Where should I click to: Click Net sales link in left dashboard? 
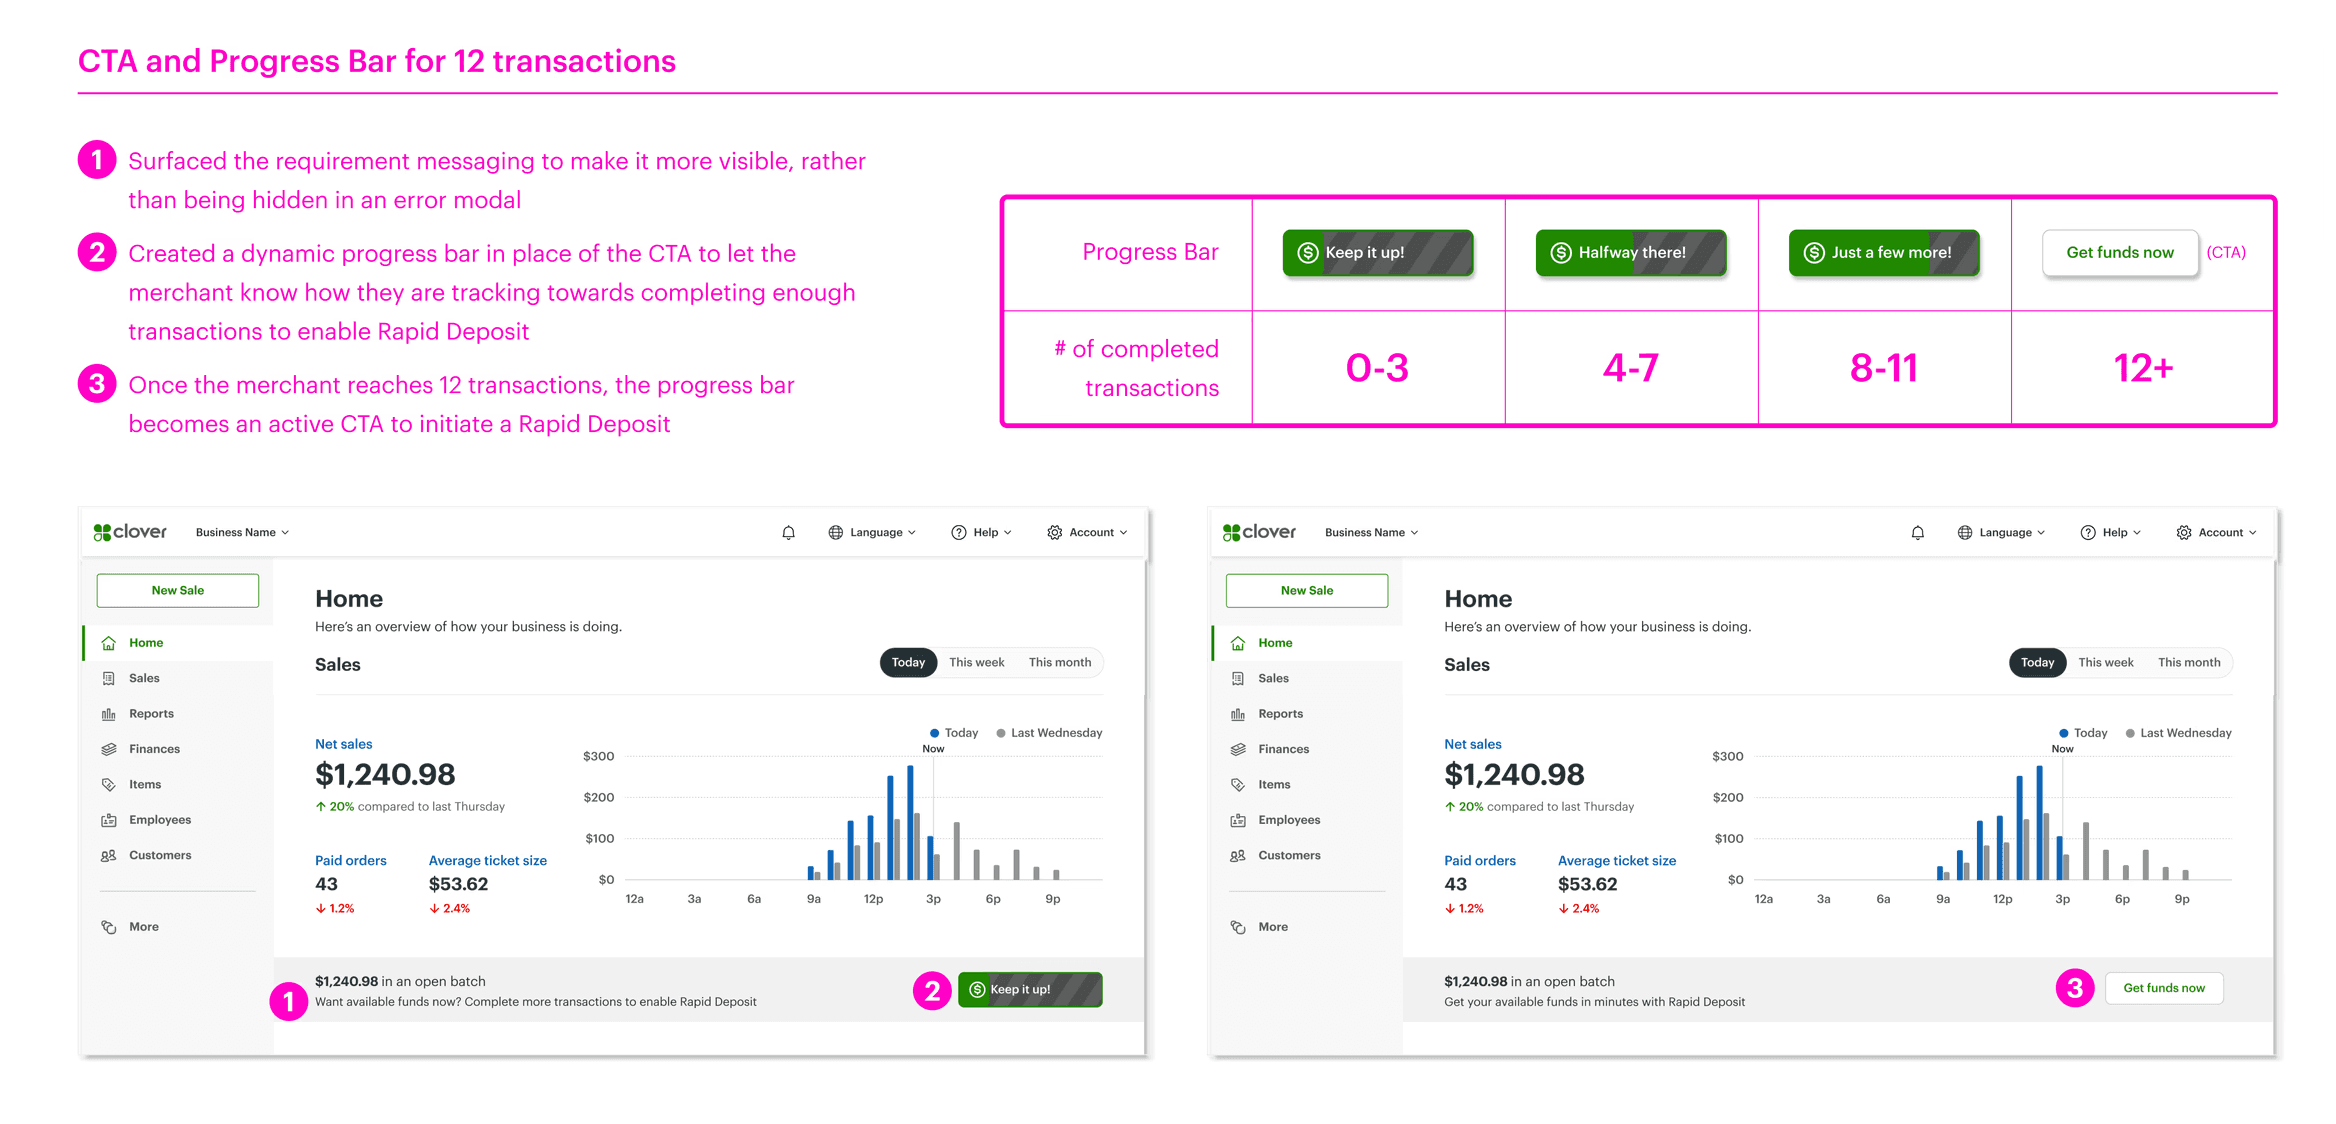click(x=343, y=744)
